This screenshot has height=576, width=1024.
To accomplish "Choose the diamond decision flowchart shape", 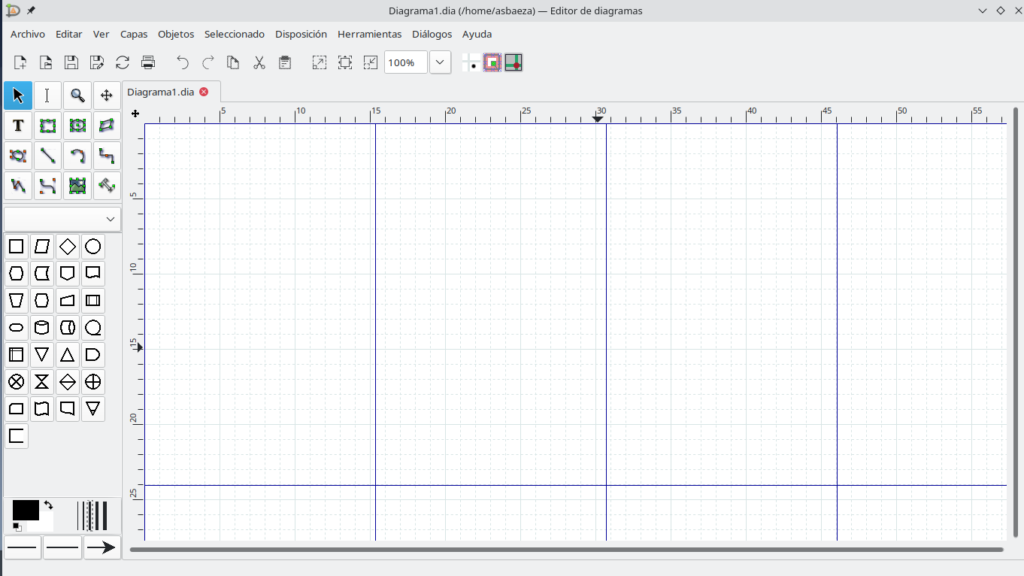I will (x=67, y=246).
